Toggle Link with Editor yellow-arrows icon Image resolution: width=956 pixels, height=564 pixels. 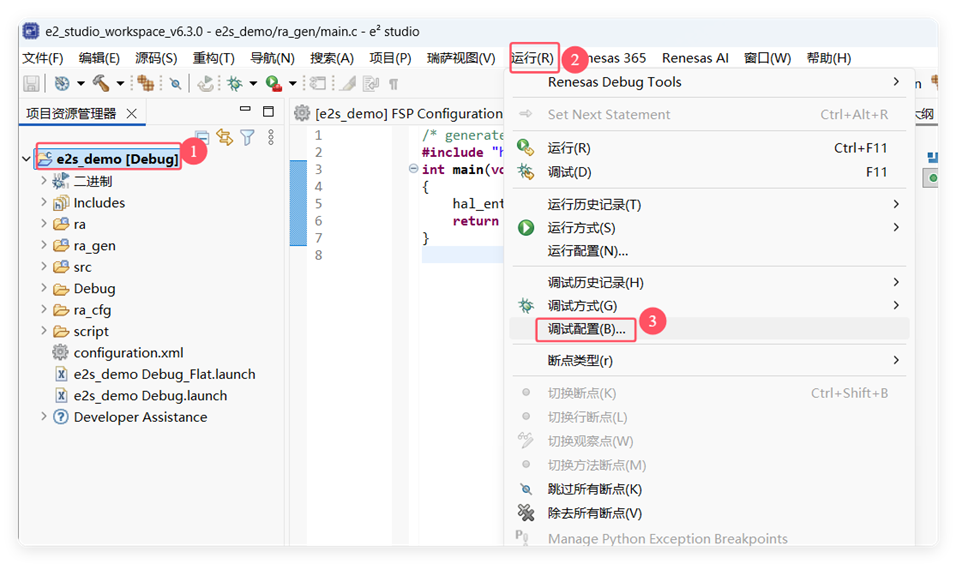click(224, 137)
